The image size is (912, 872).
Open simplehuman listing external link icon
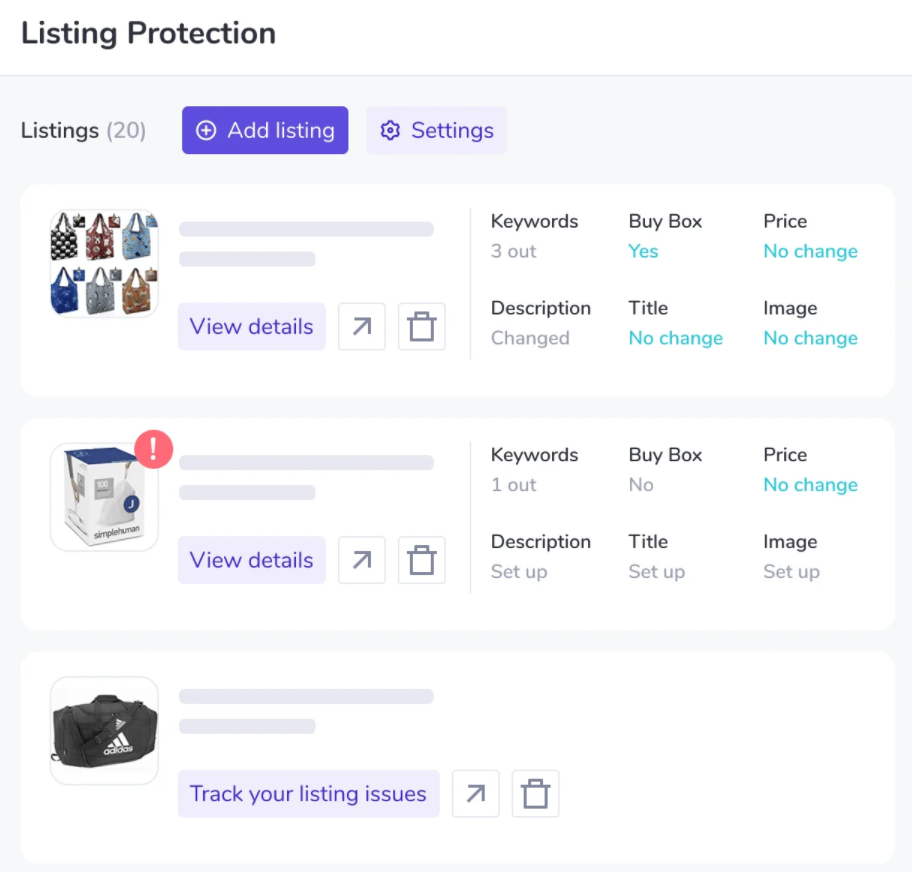point(362,560)
